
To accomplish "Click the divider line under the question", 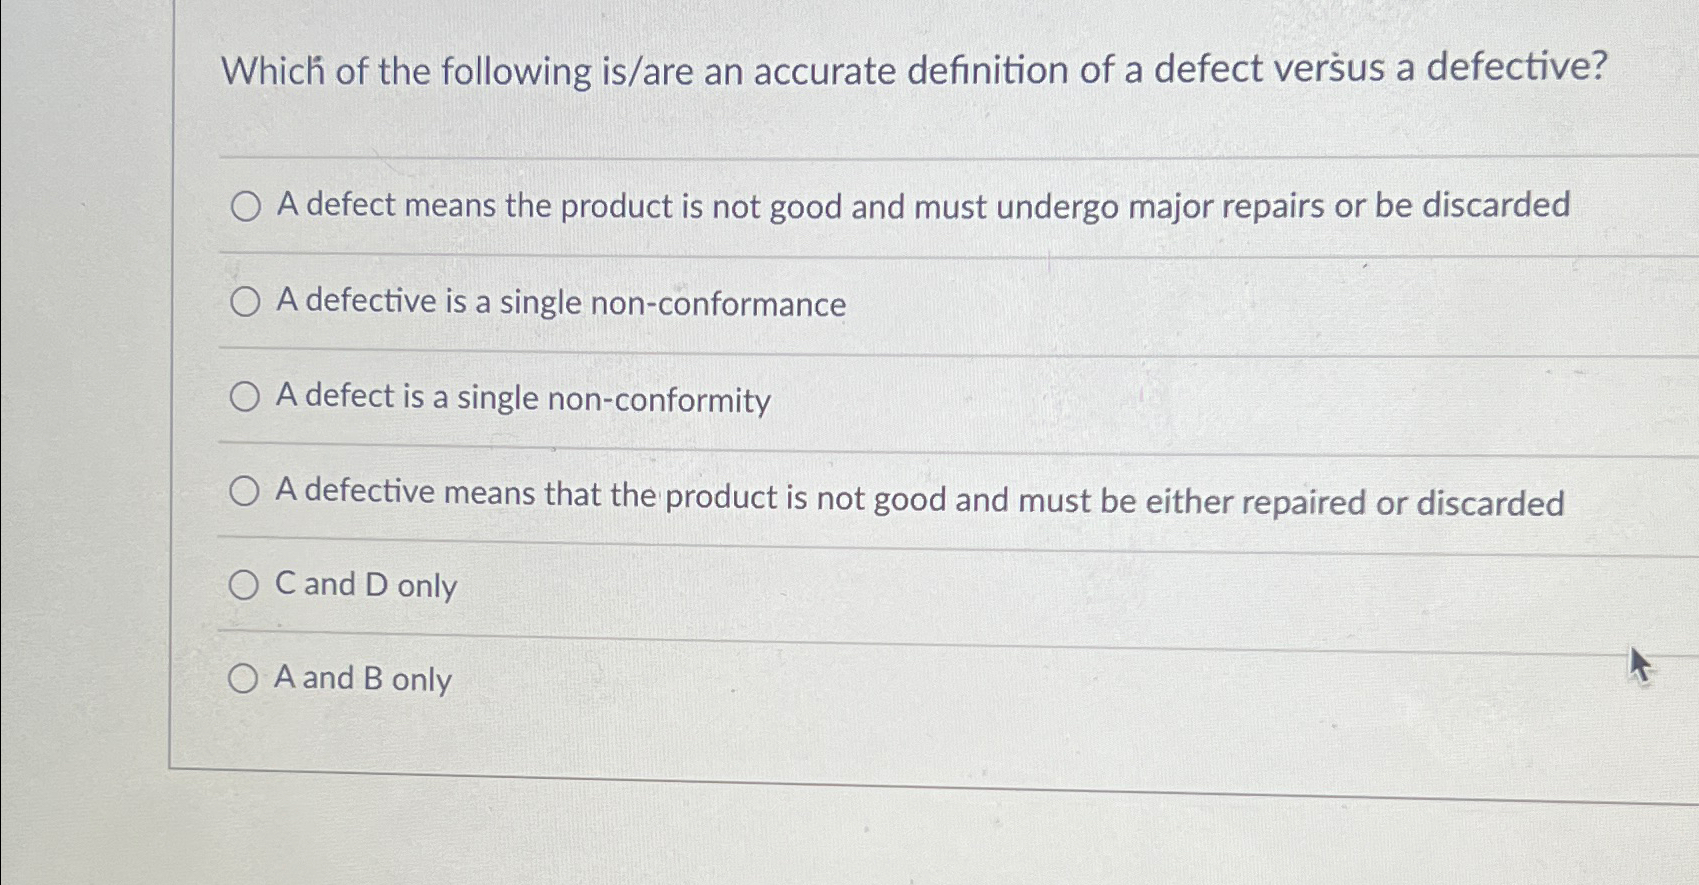I will (900, 155).
